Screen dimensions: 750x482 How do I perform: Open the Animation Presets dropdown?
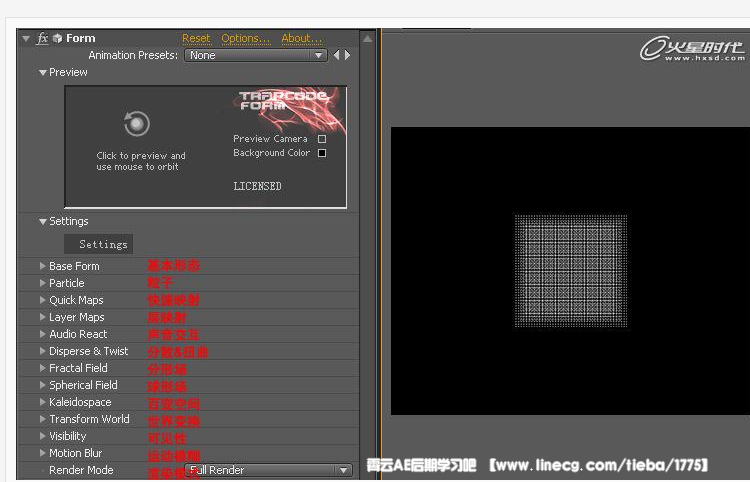[x=256, y=56]
